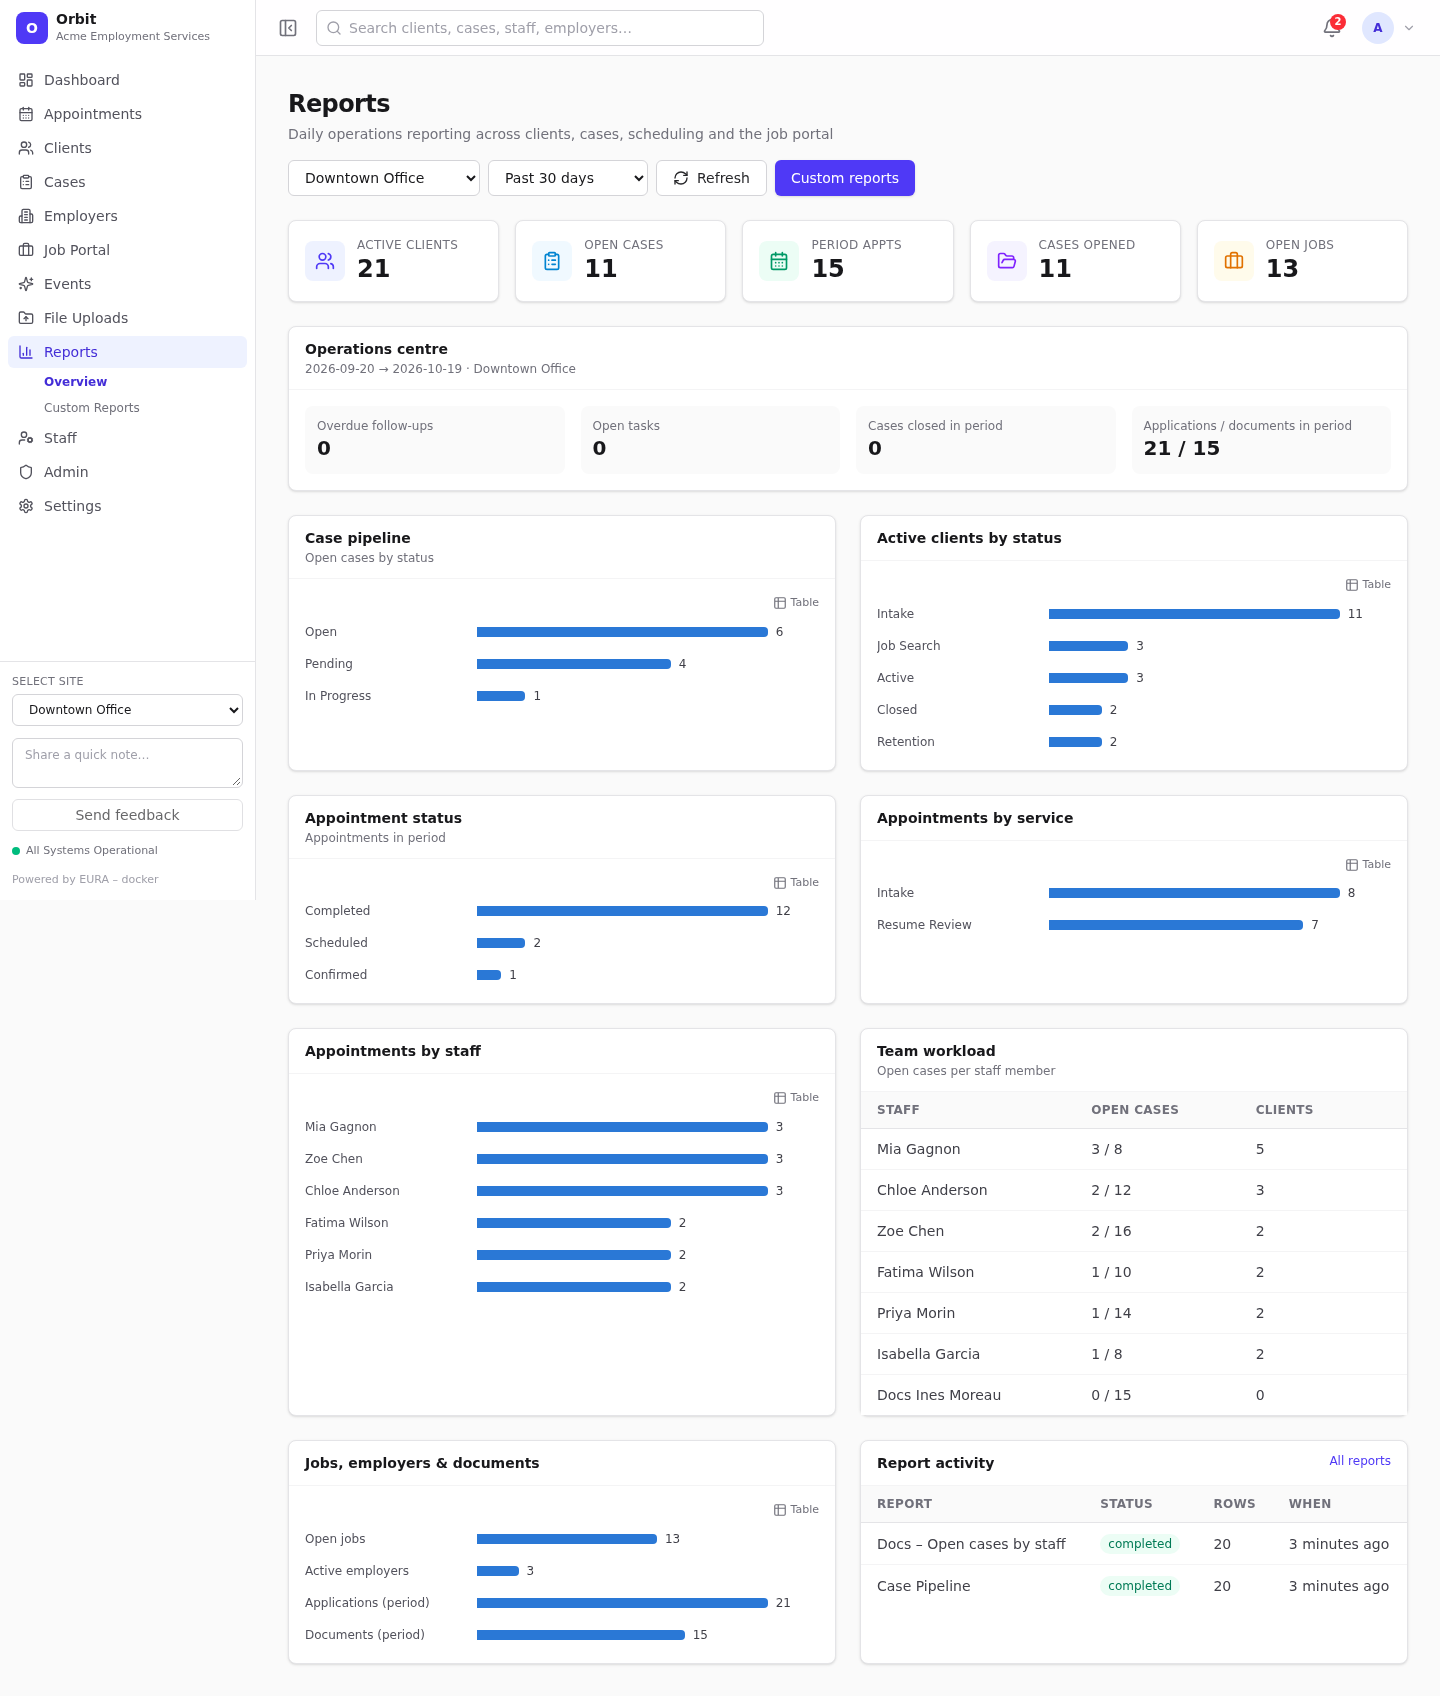The height and width of the screenshot is (1696, 1440).
Task: Focus the quick note text box
Action: point(127,763)
